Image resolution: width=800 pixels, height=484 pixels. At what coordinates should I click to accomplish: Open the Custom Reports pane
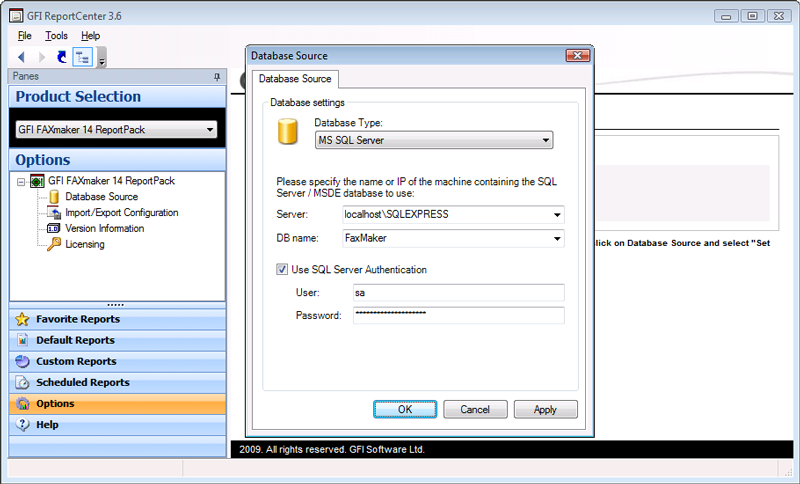coord(117,362)
